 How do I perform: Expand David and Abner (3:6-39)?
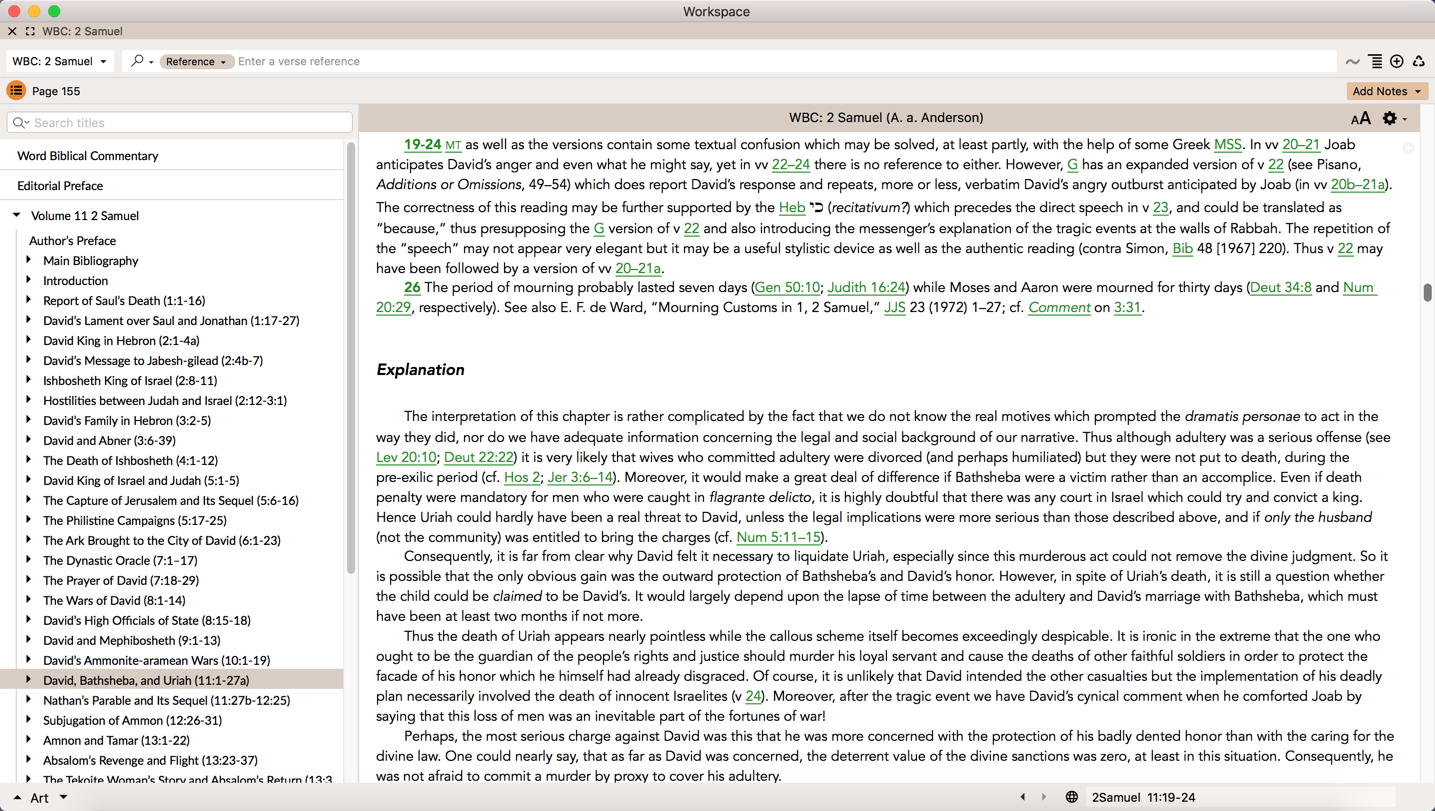click(x=28, y=440)
